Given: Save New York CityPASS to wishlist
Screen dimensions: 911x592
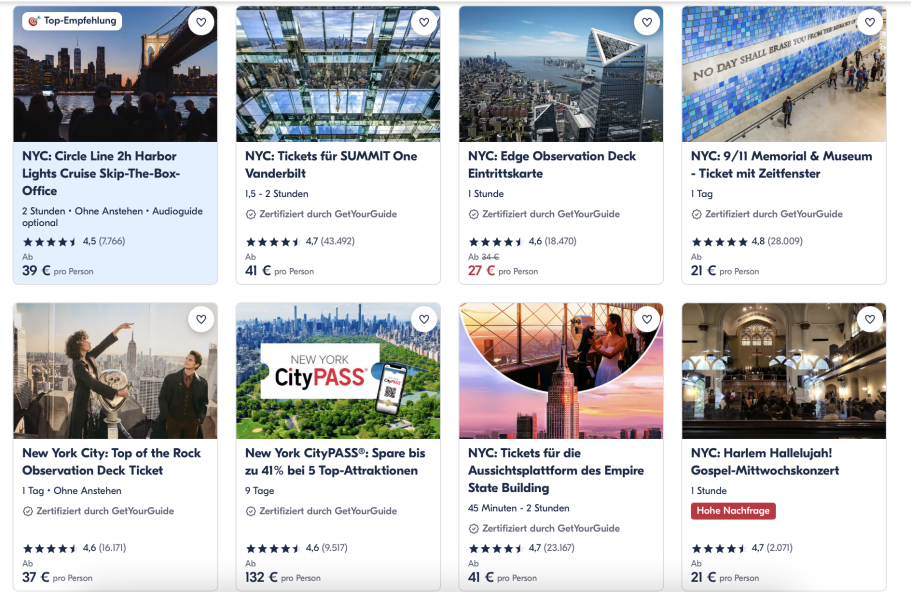Looking at the screenshot, I should [x=424, y=320].
